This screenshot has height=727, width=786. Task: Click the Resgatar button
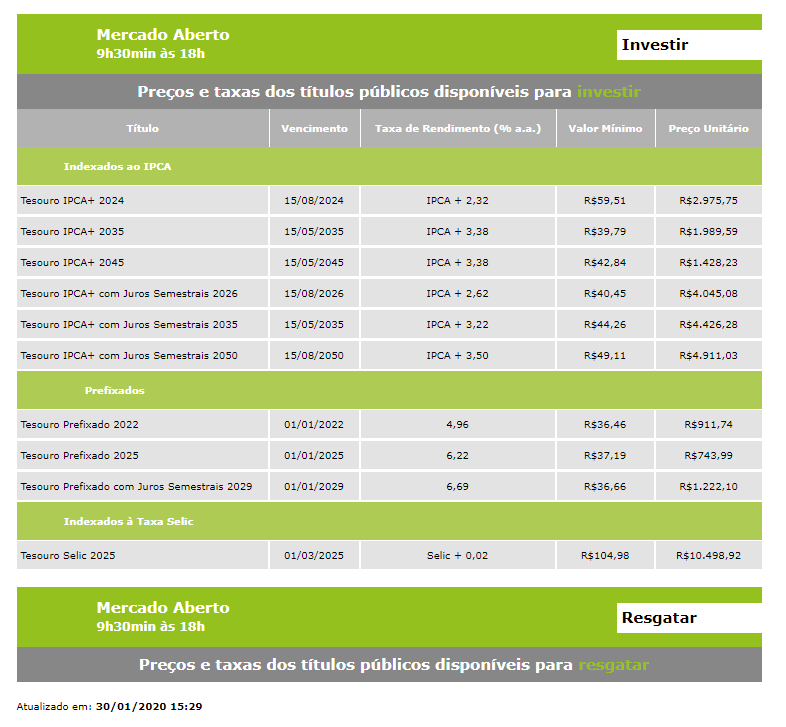click(x=688, y=618)
